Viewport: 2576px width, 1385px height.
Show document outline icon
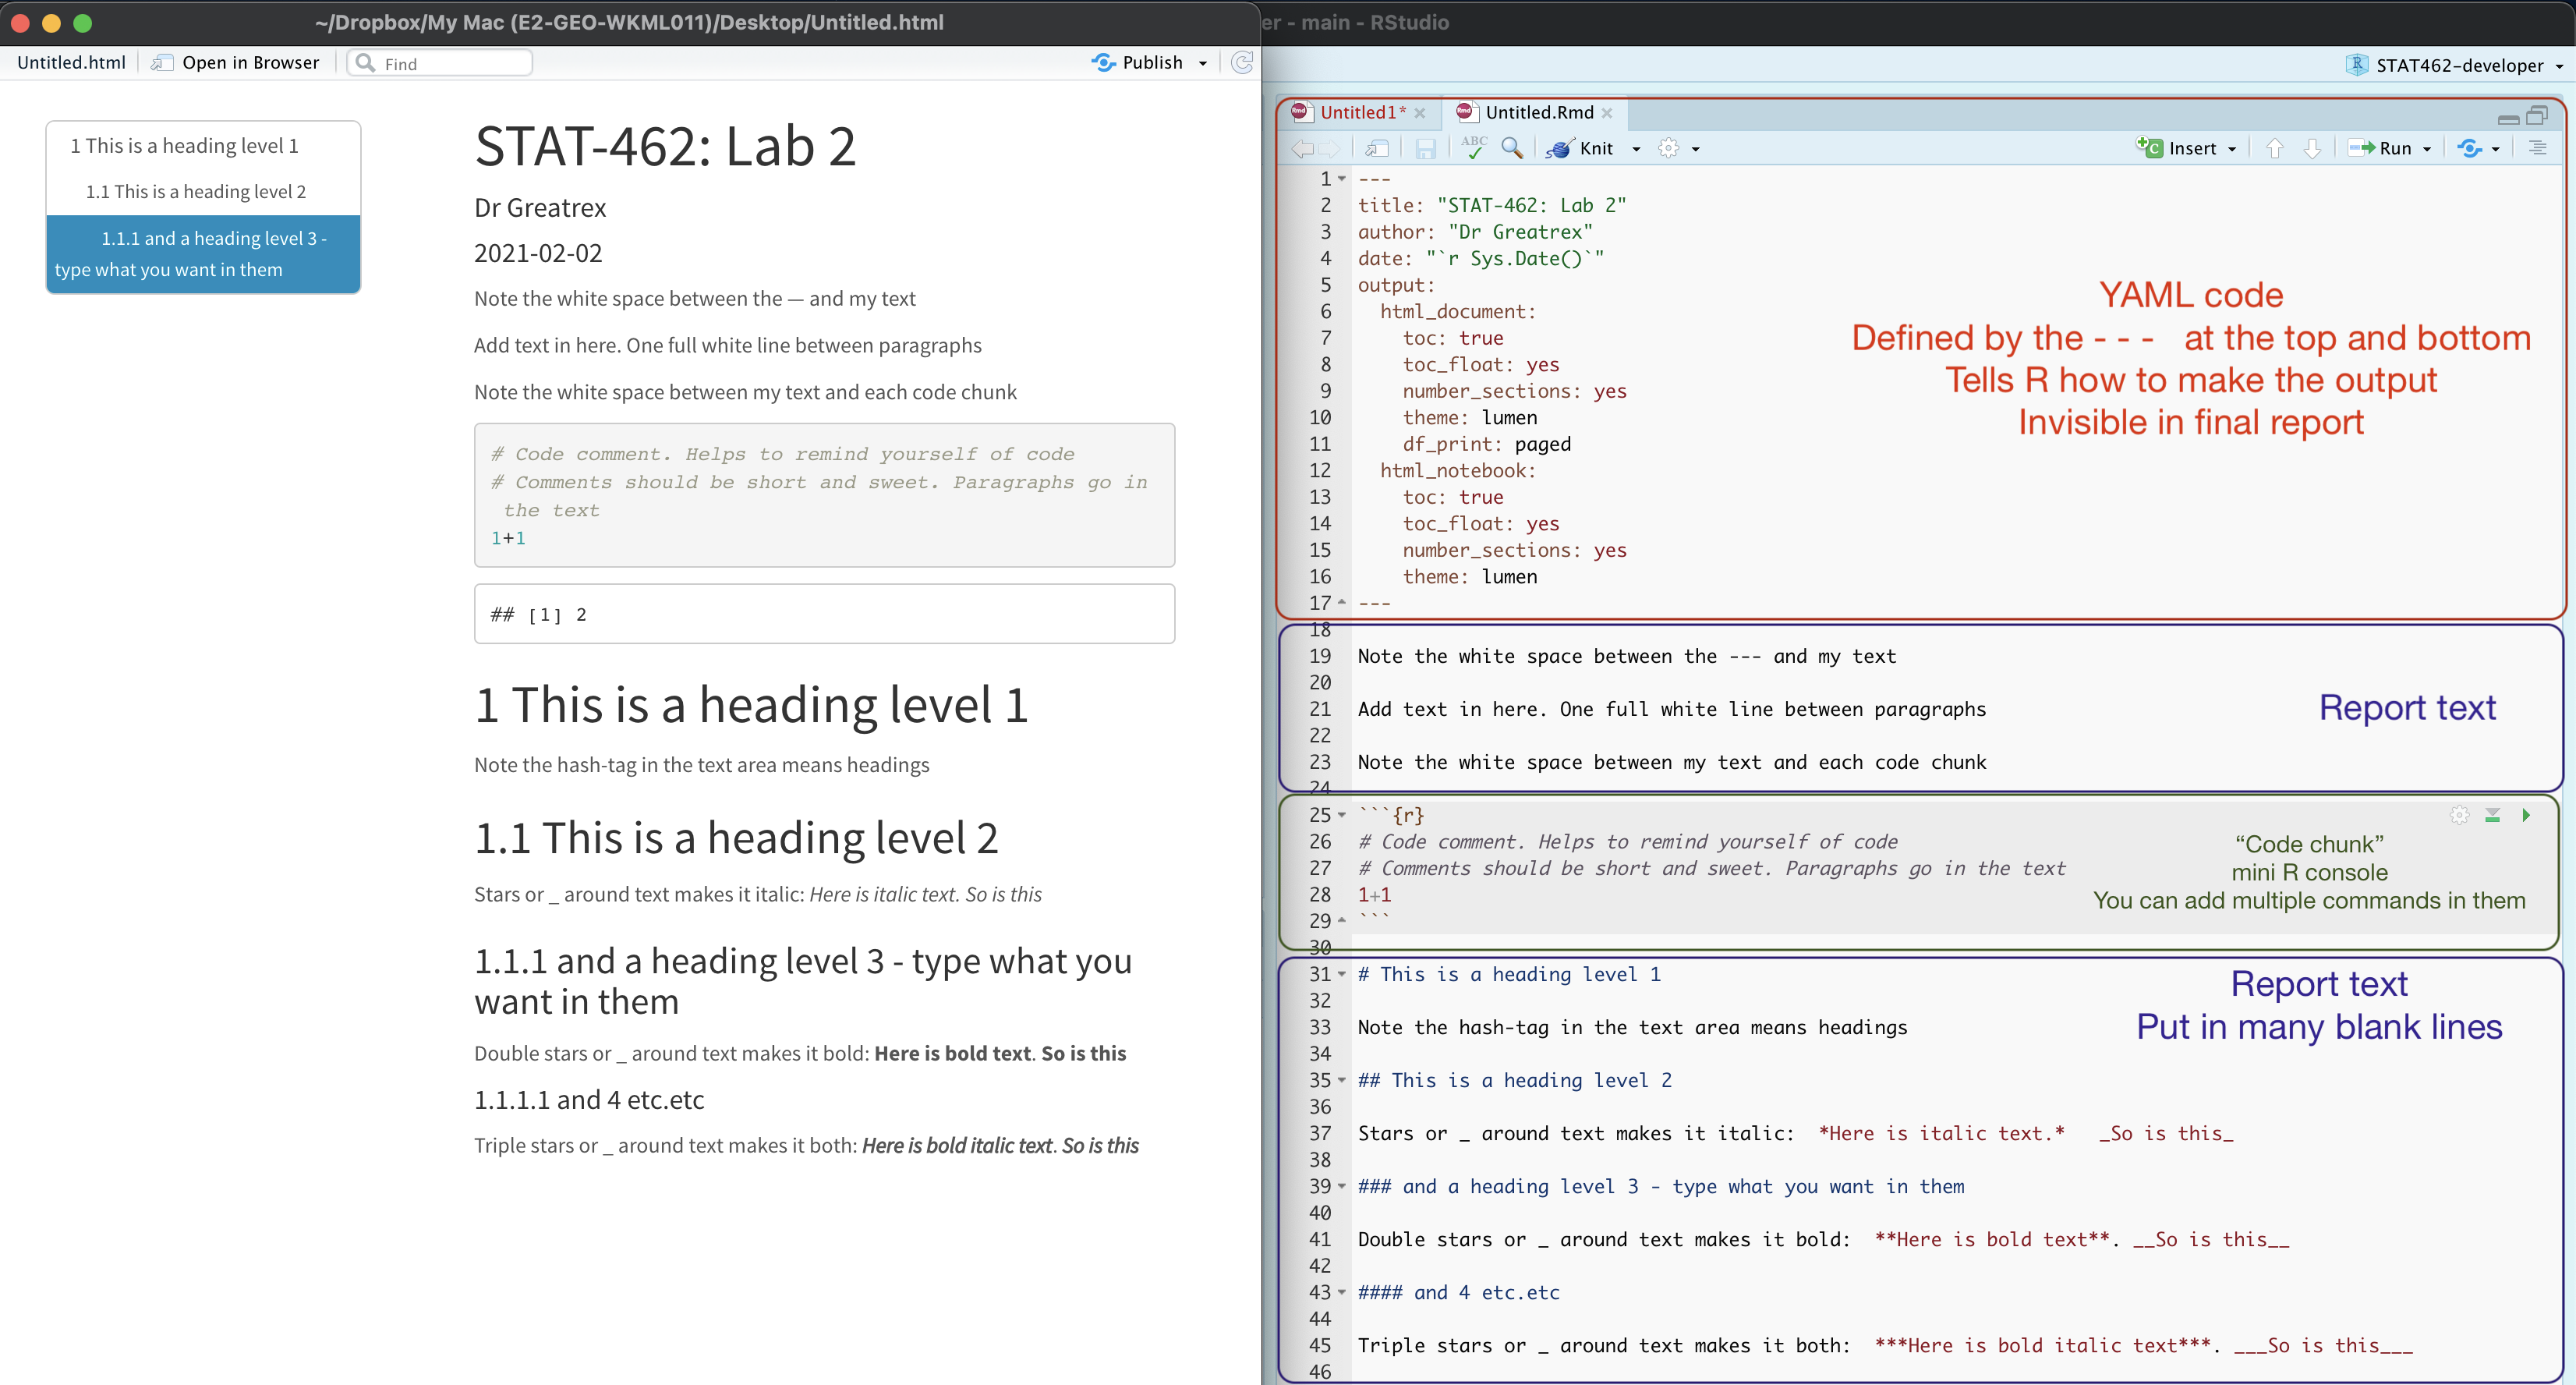tap(2537, 148)
